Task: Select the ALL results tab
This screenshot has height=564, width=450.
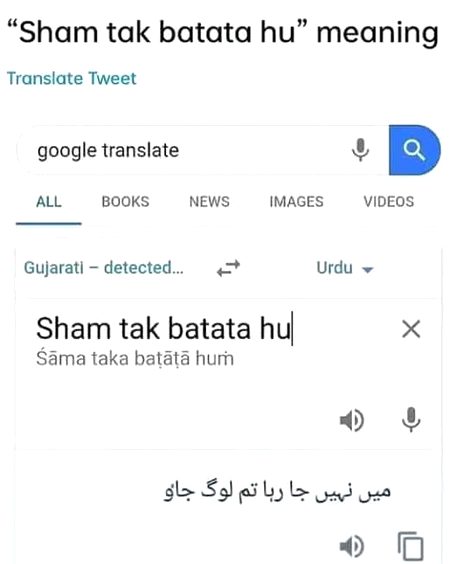Action: coord(49,202)
